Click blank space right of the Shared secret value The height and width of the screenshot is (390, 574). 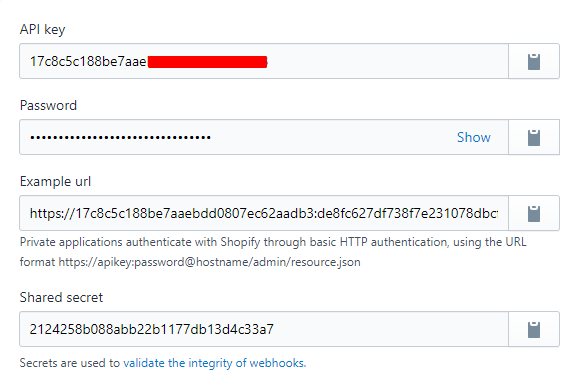(x=390, y=329)
